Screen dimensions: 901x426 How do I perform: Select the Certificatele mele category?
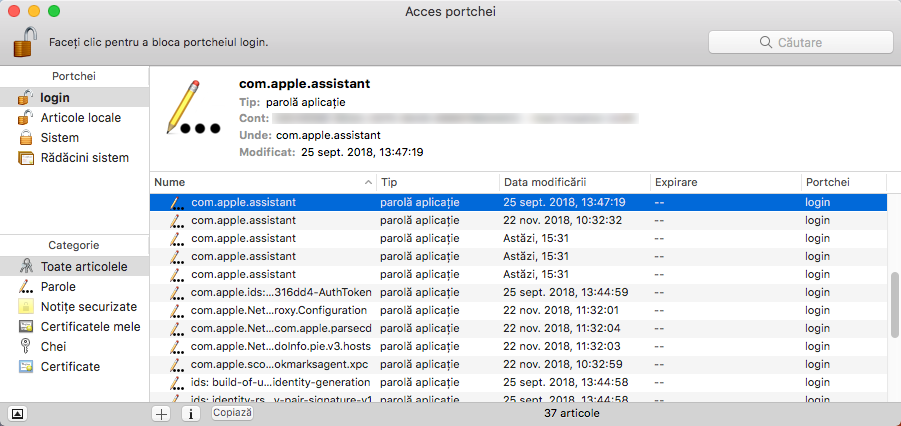90,327
